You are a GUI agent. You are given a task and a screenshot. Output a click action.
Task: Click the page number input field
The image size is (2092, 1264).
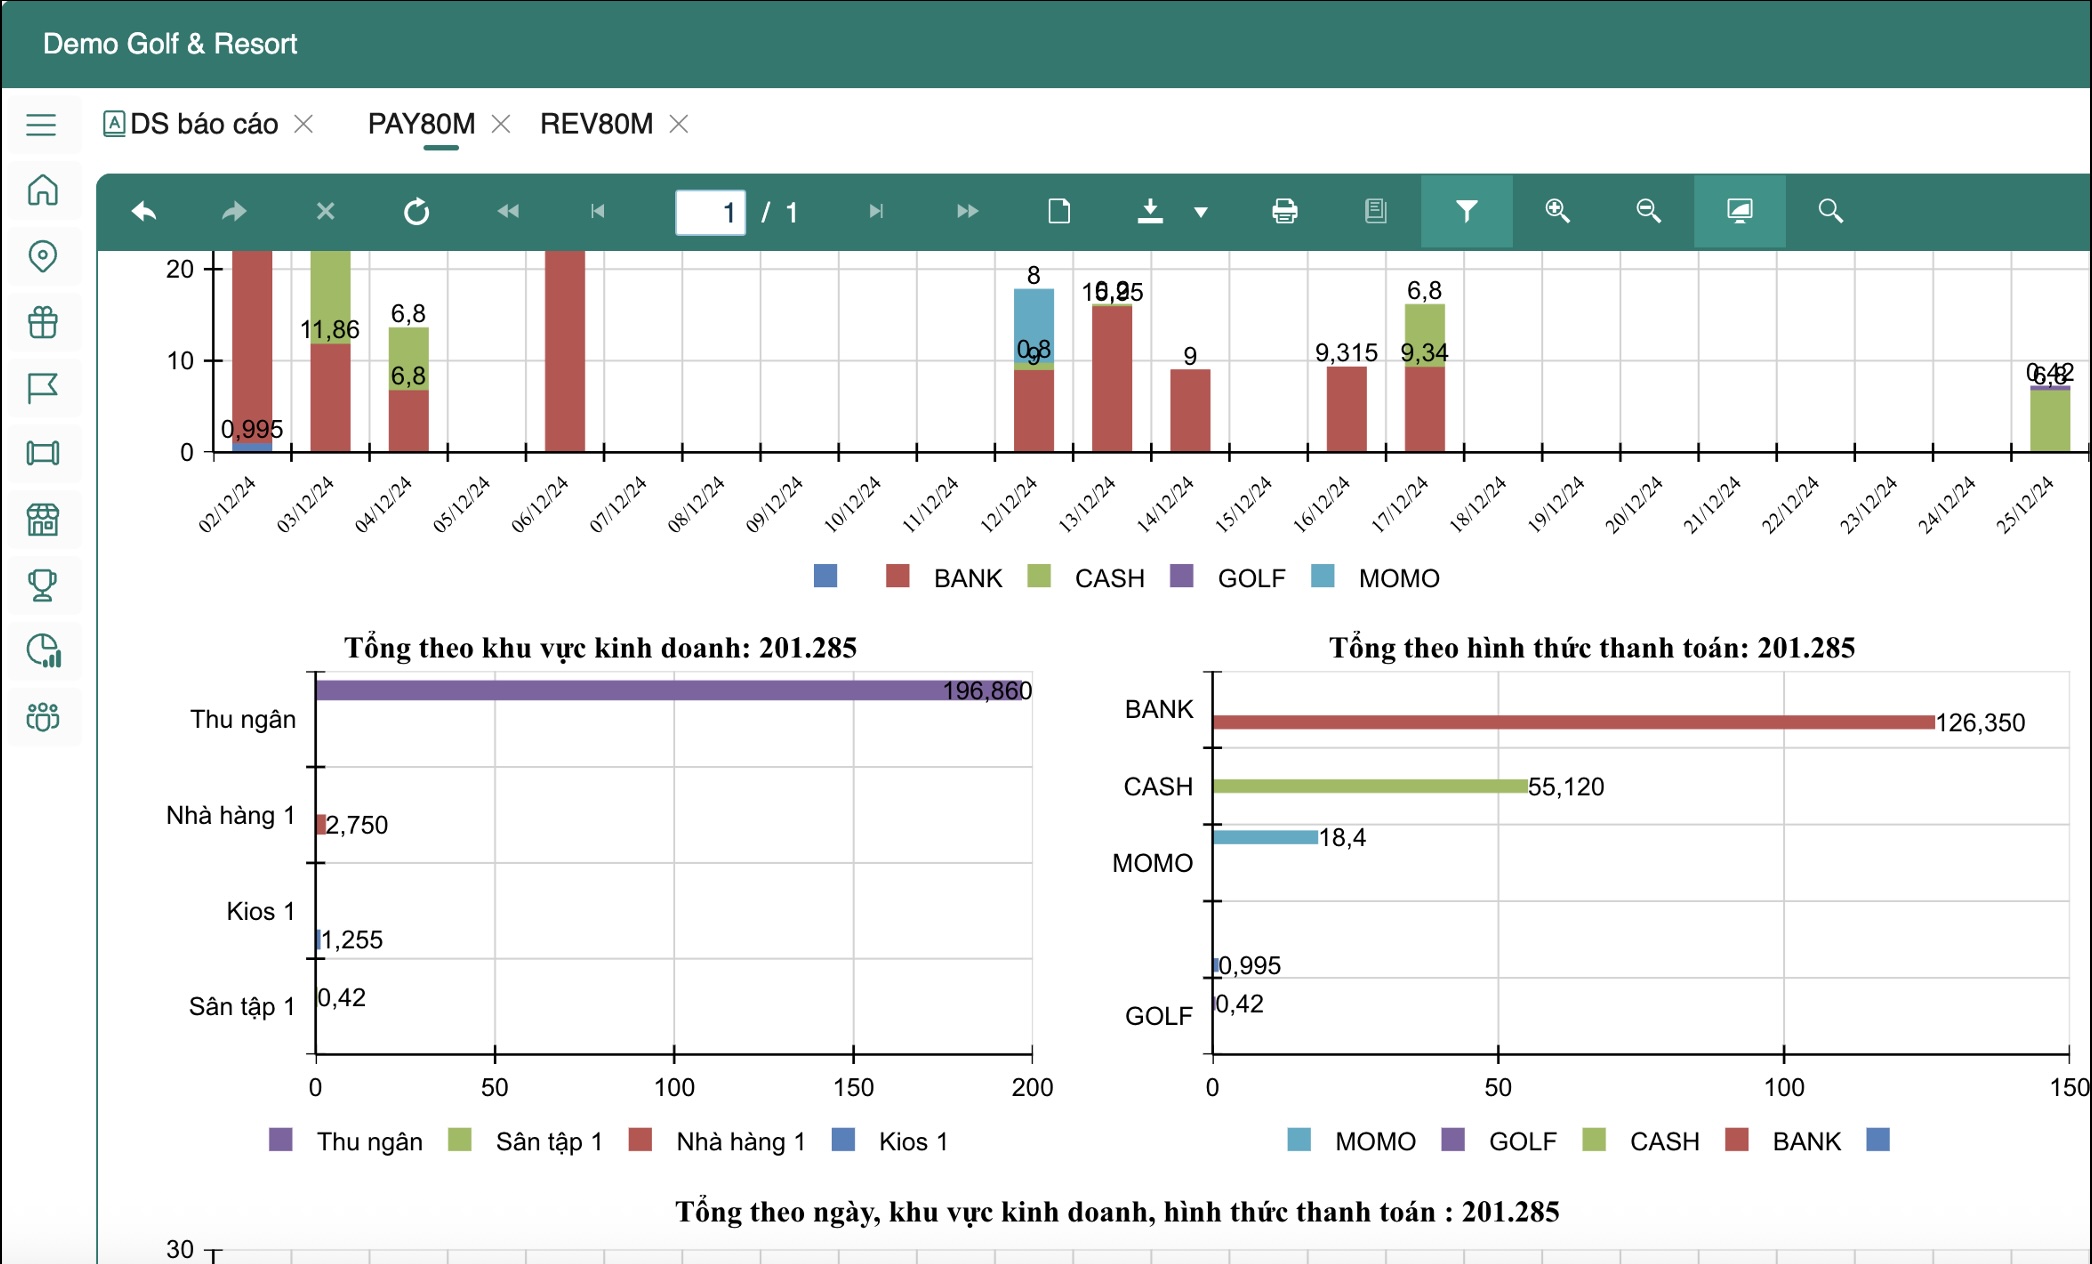pyautogui.click(x=710, y=212)
